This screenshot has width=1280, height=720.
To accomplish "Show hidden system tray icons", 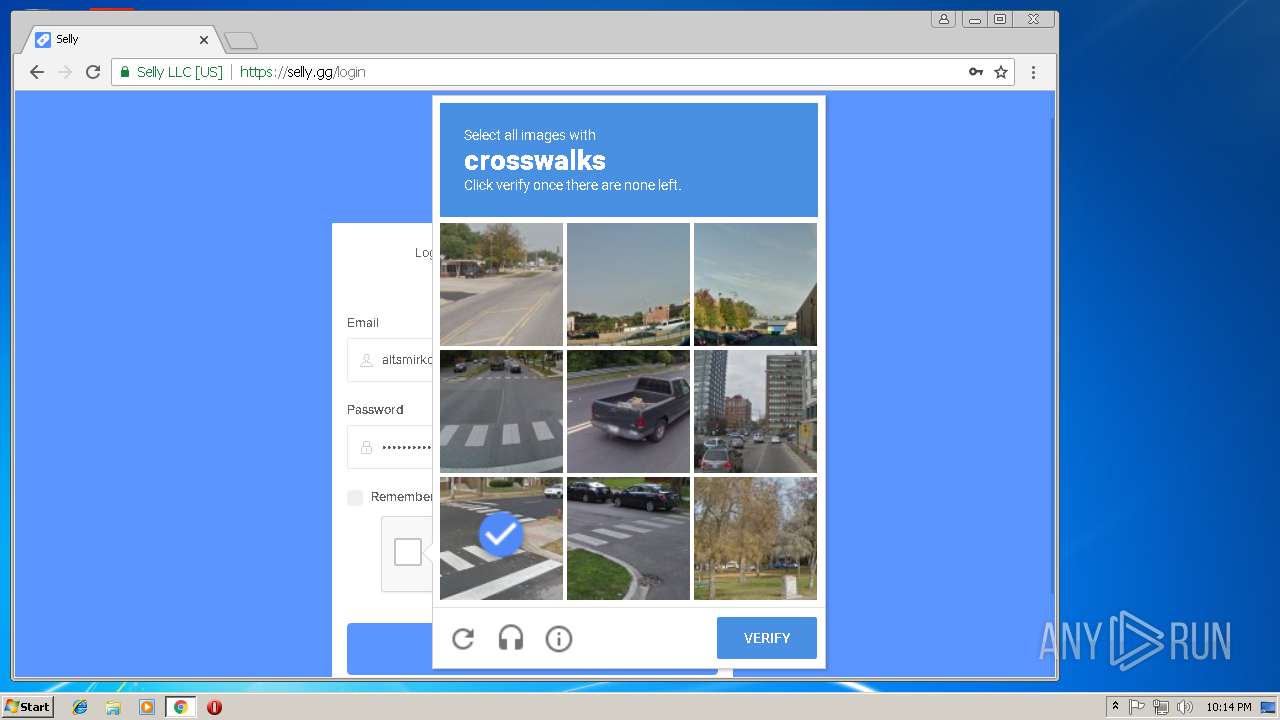I will coord(1115,707).
